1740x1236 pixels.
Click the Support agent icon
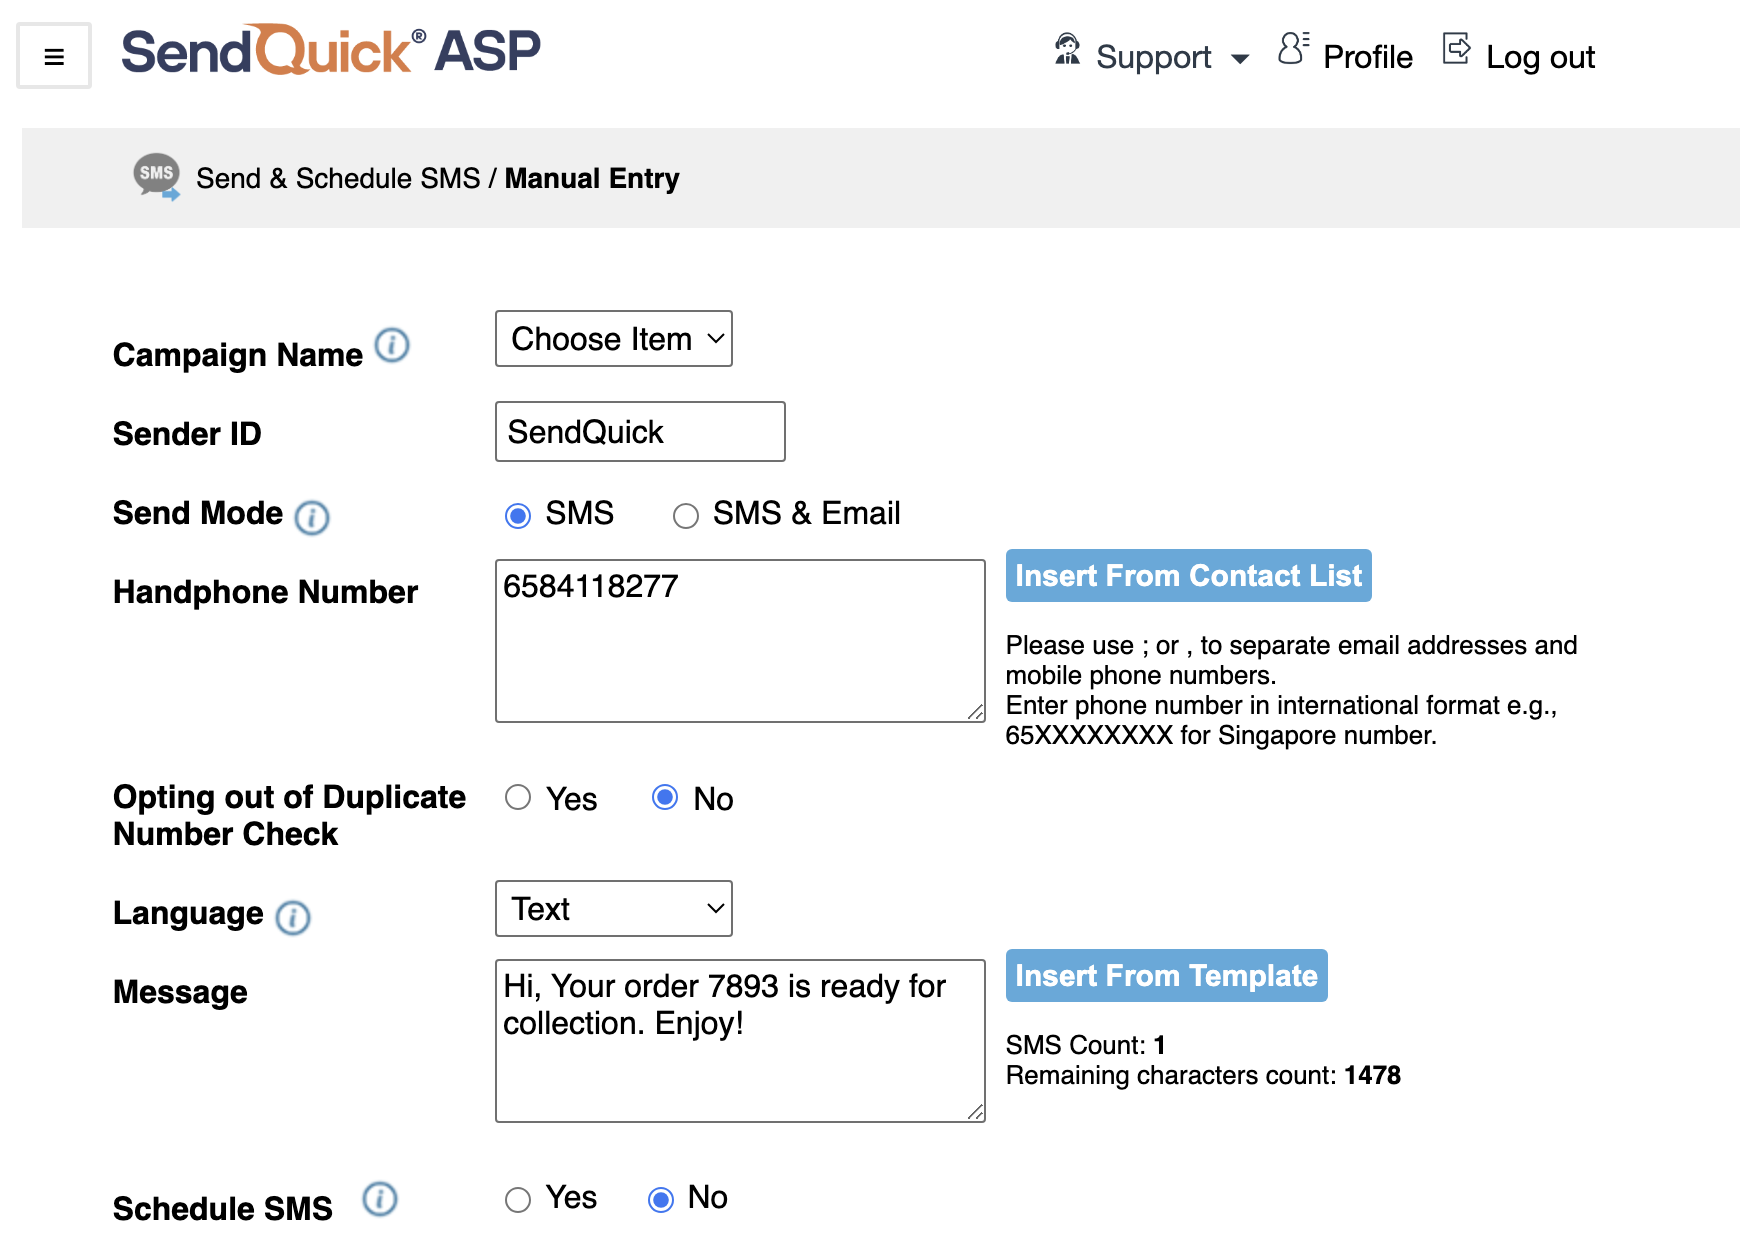[x=1067, y=50]
